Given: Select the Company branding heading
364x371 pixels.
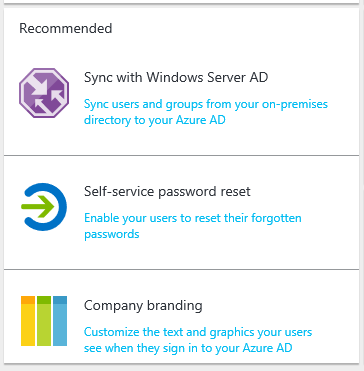Looking at the screenshot, I should coord(143,306).
